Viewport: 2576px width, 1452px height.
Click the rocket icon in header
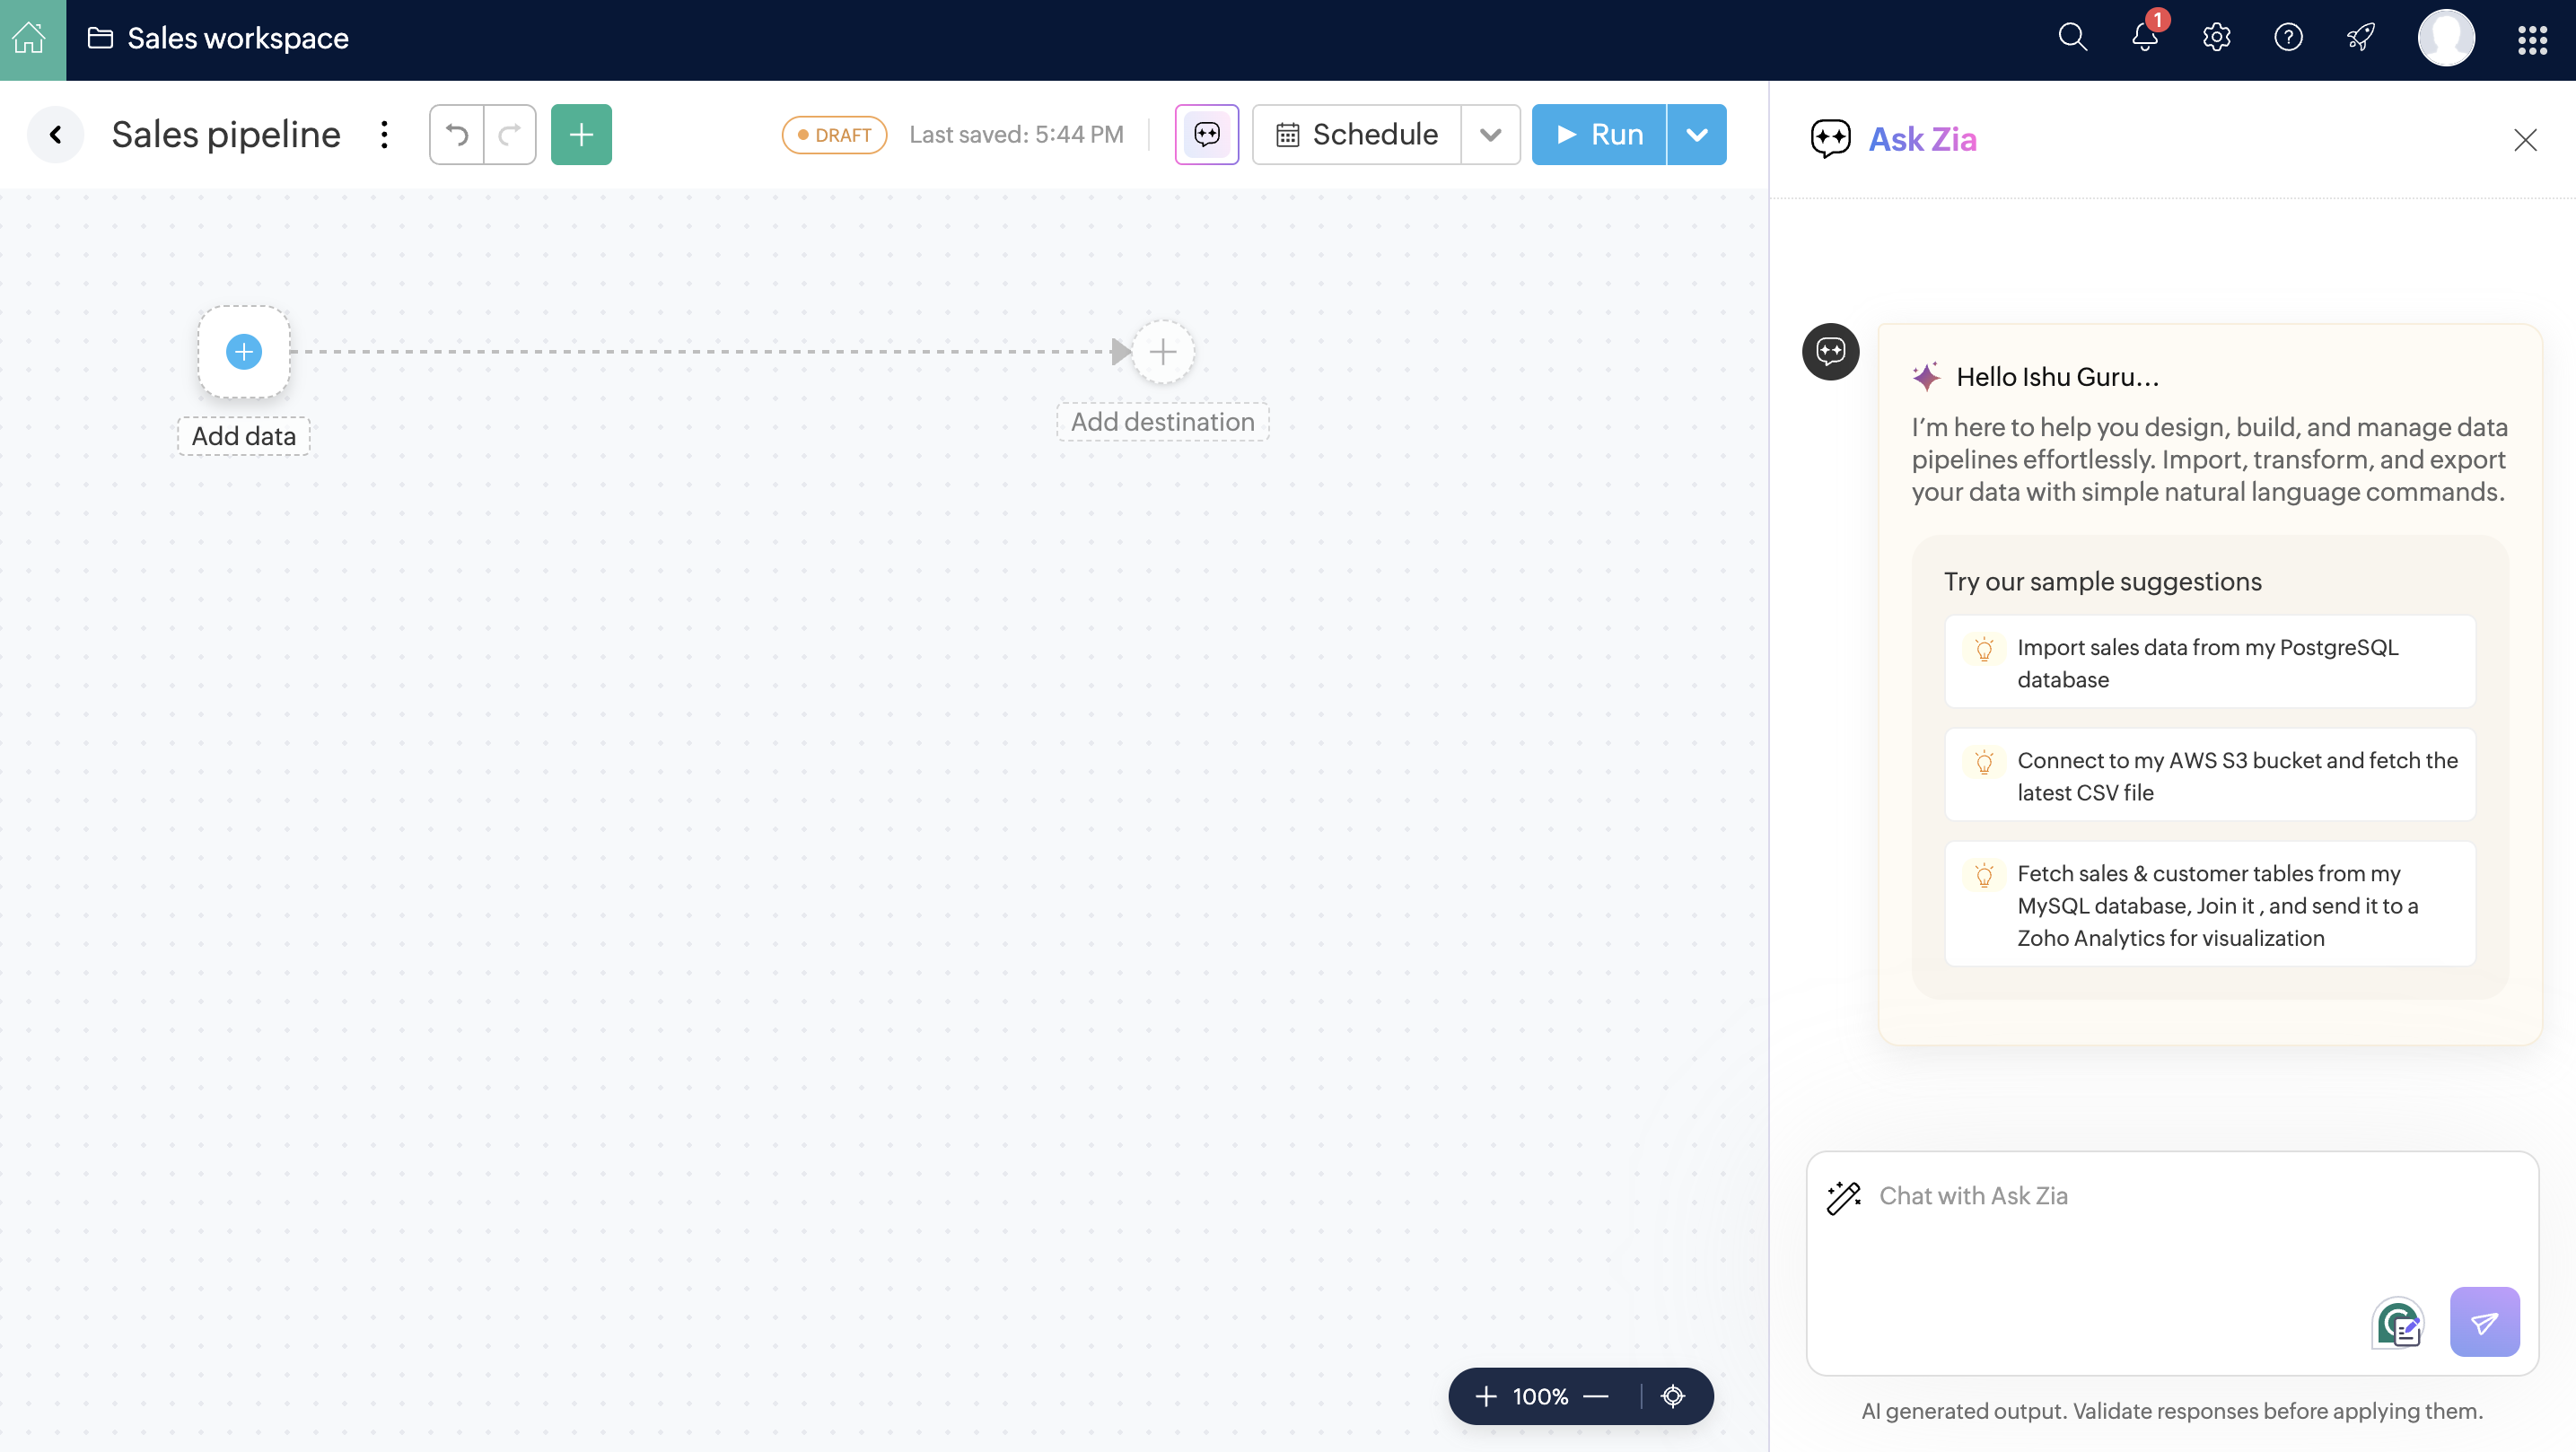(2360, 38)
